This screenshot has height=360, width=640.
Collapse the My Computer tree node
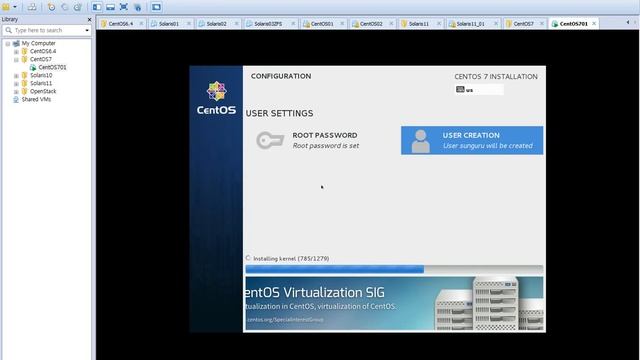point(8,43)
